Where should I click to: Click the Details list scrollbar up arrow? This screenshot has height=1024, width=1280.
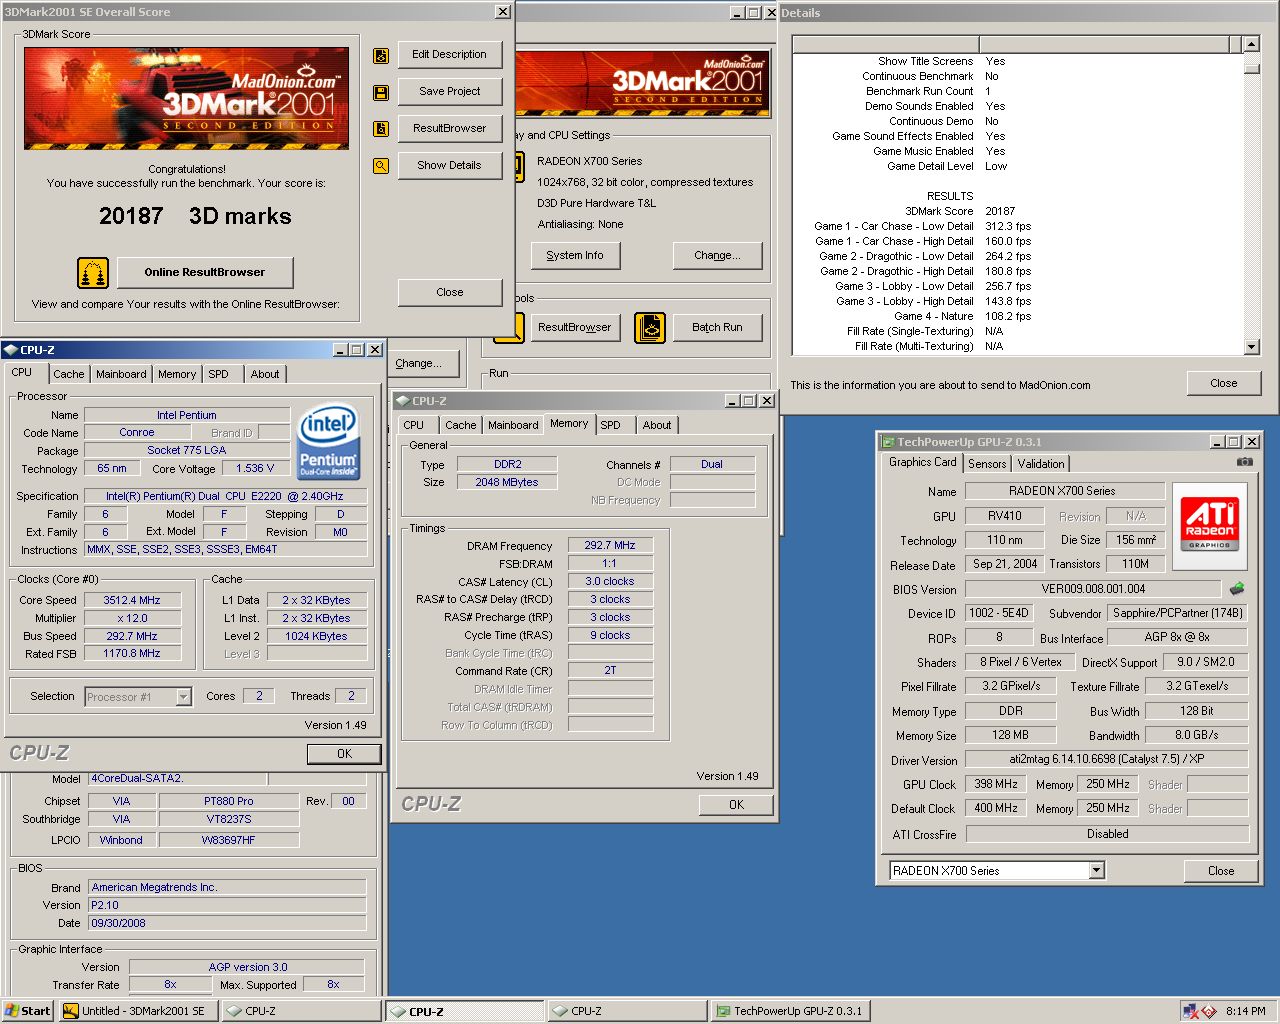coord(1251,44)
